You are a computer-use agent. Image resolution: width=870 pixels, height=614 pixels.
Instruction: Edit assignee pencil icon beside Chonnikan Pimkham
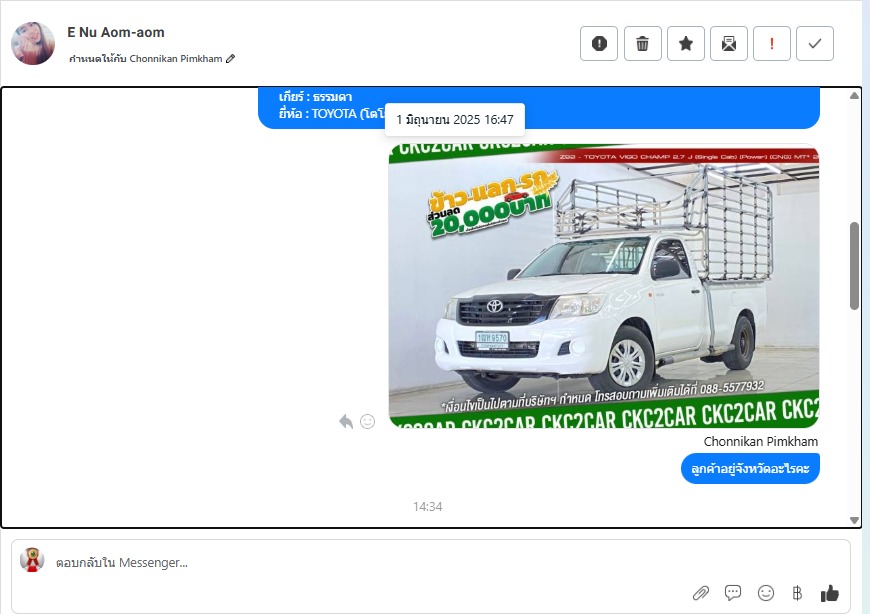click(x=230, y=58)
